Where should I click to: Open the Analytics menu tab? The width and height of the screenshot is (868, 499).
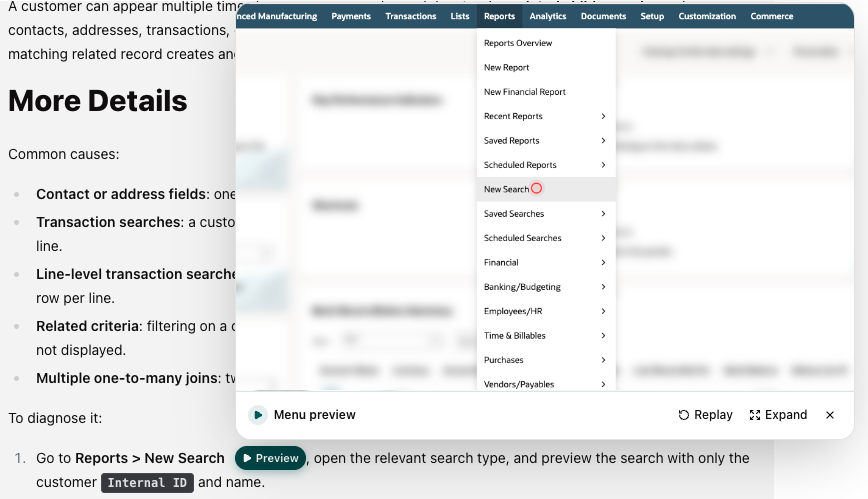[547, 16]
